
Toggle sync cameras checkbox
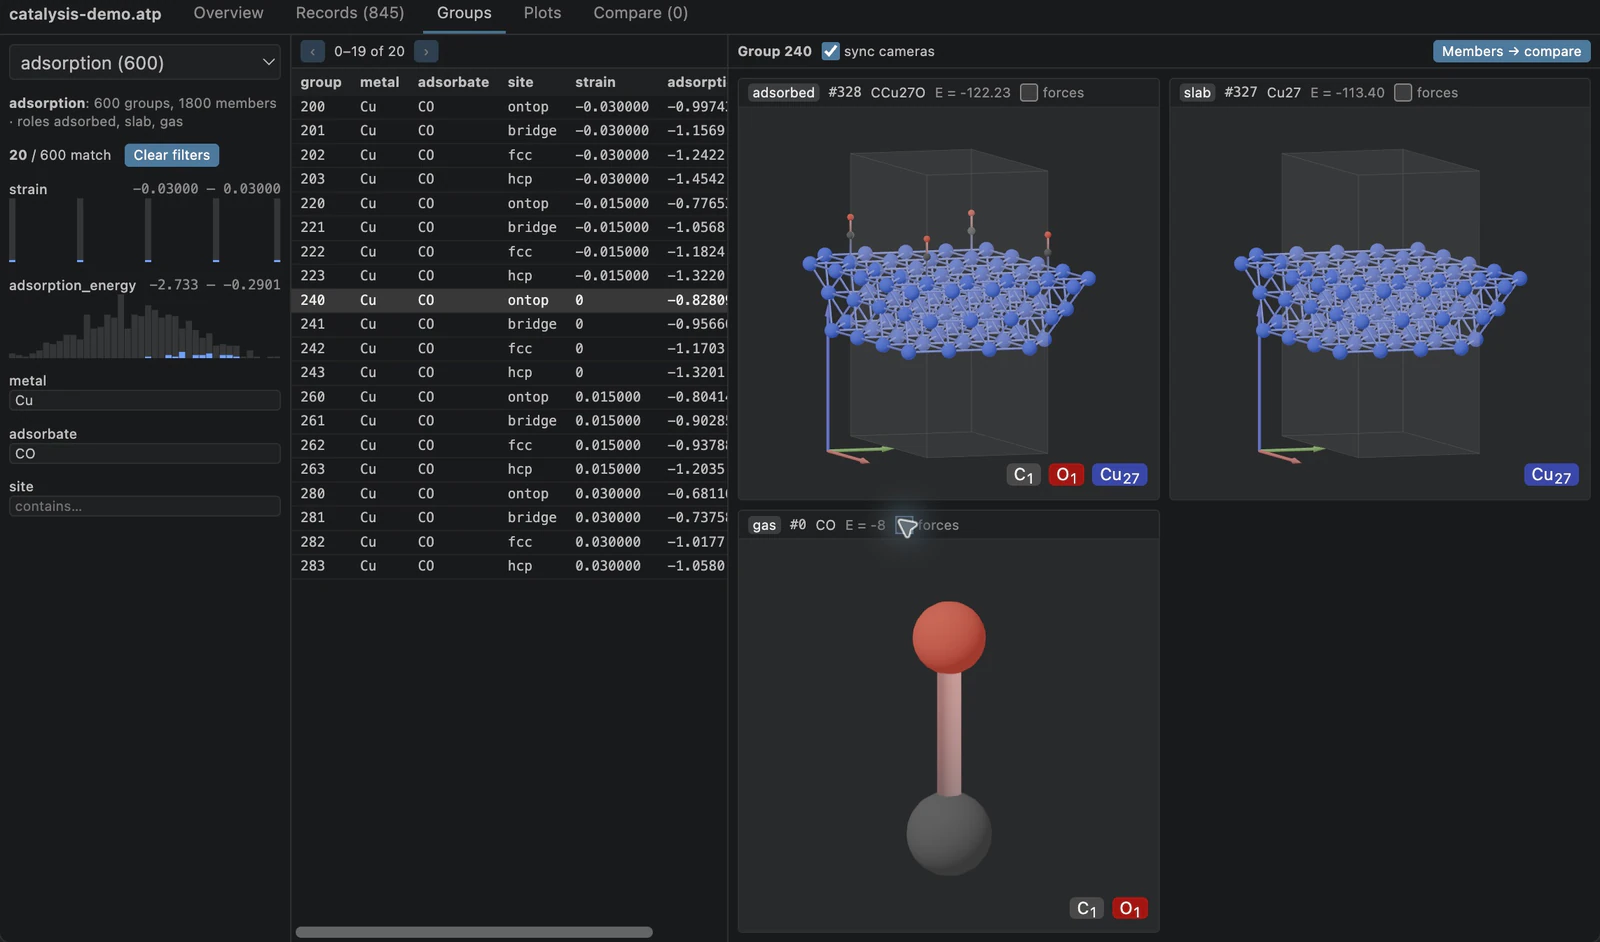pyautogui.click(x=830, y=51)
